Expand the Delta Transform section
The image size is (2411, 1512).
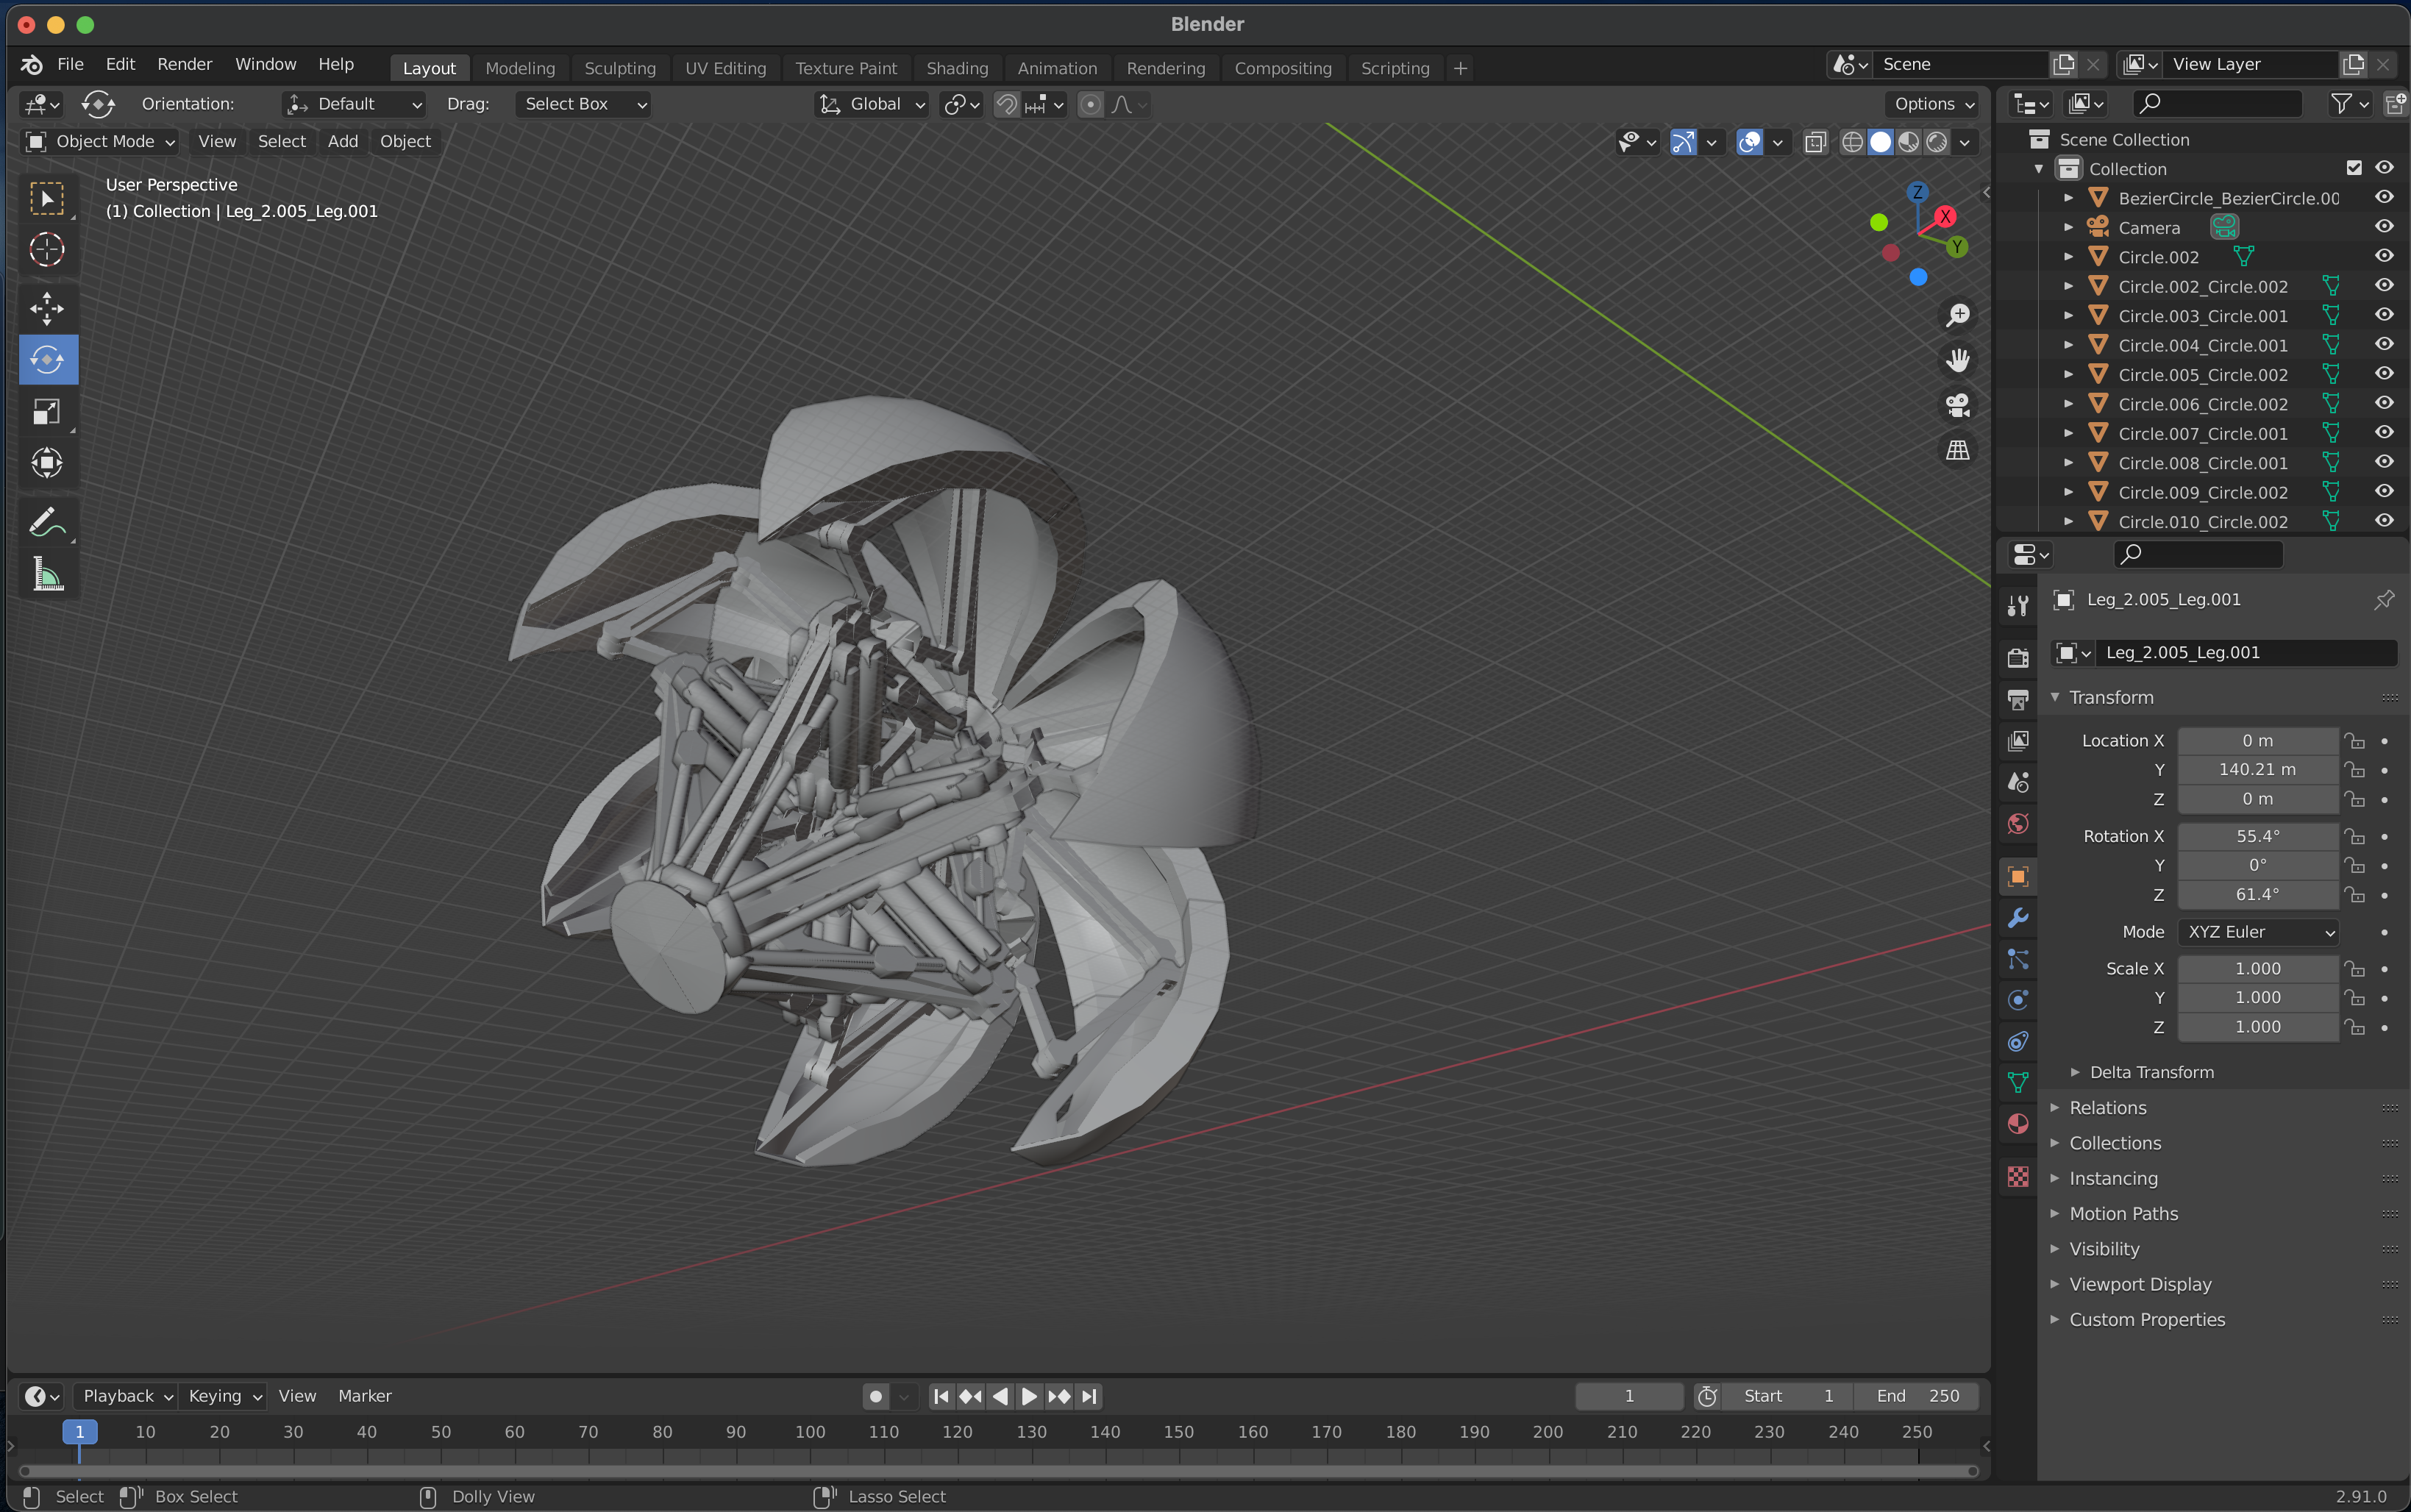tap(2151, 1072)
